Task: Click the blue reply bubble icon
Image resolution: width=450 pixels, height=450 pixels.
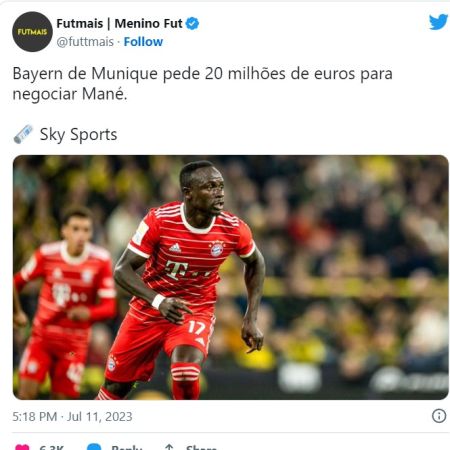Action: coord(94,447)
